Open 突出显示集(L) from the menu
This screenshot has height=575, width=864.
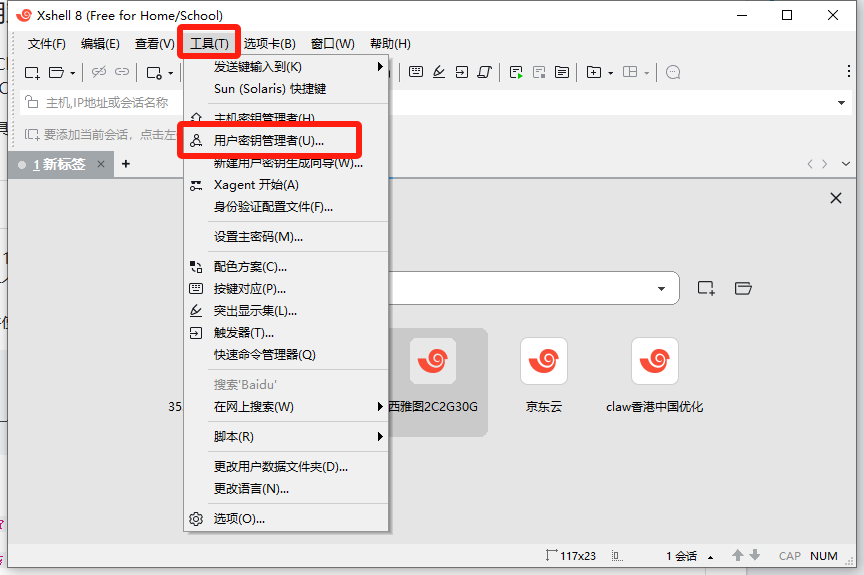[x=286, y=311]
